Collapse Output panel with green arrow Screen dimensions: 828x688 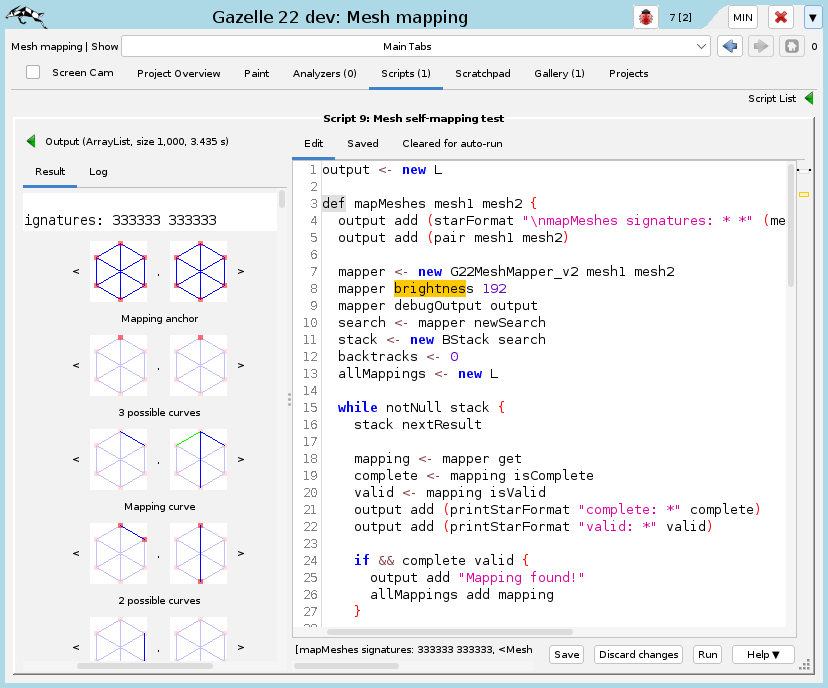[x=31, y=142]
